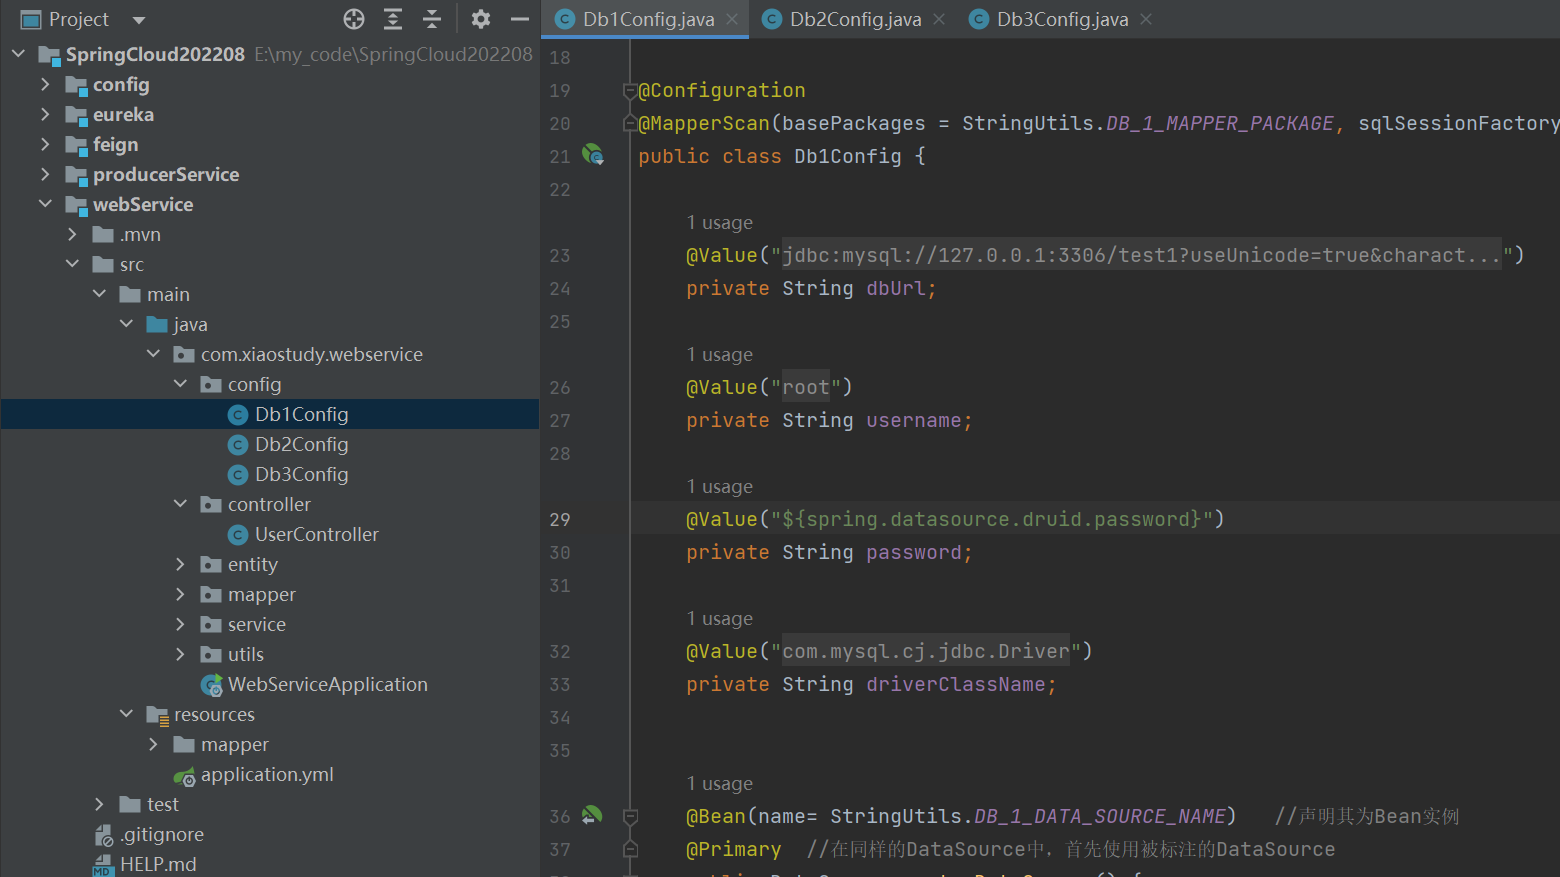The width and height of the screenshot is (1560, 877).
Task: Click HELP.md markdown file icon
Action: [103, 865]
